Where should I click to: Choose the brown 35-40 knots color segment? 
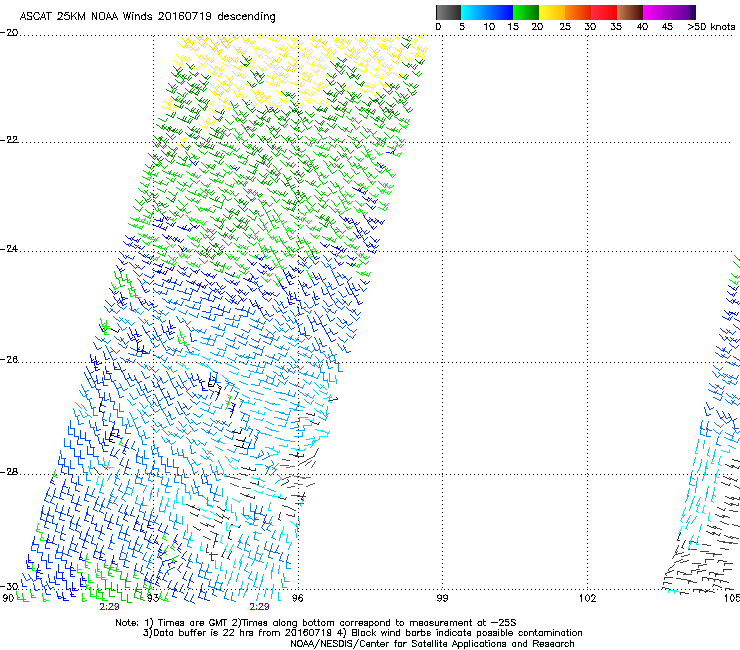(630, 12)
